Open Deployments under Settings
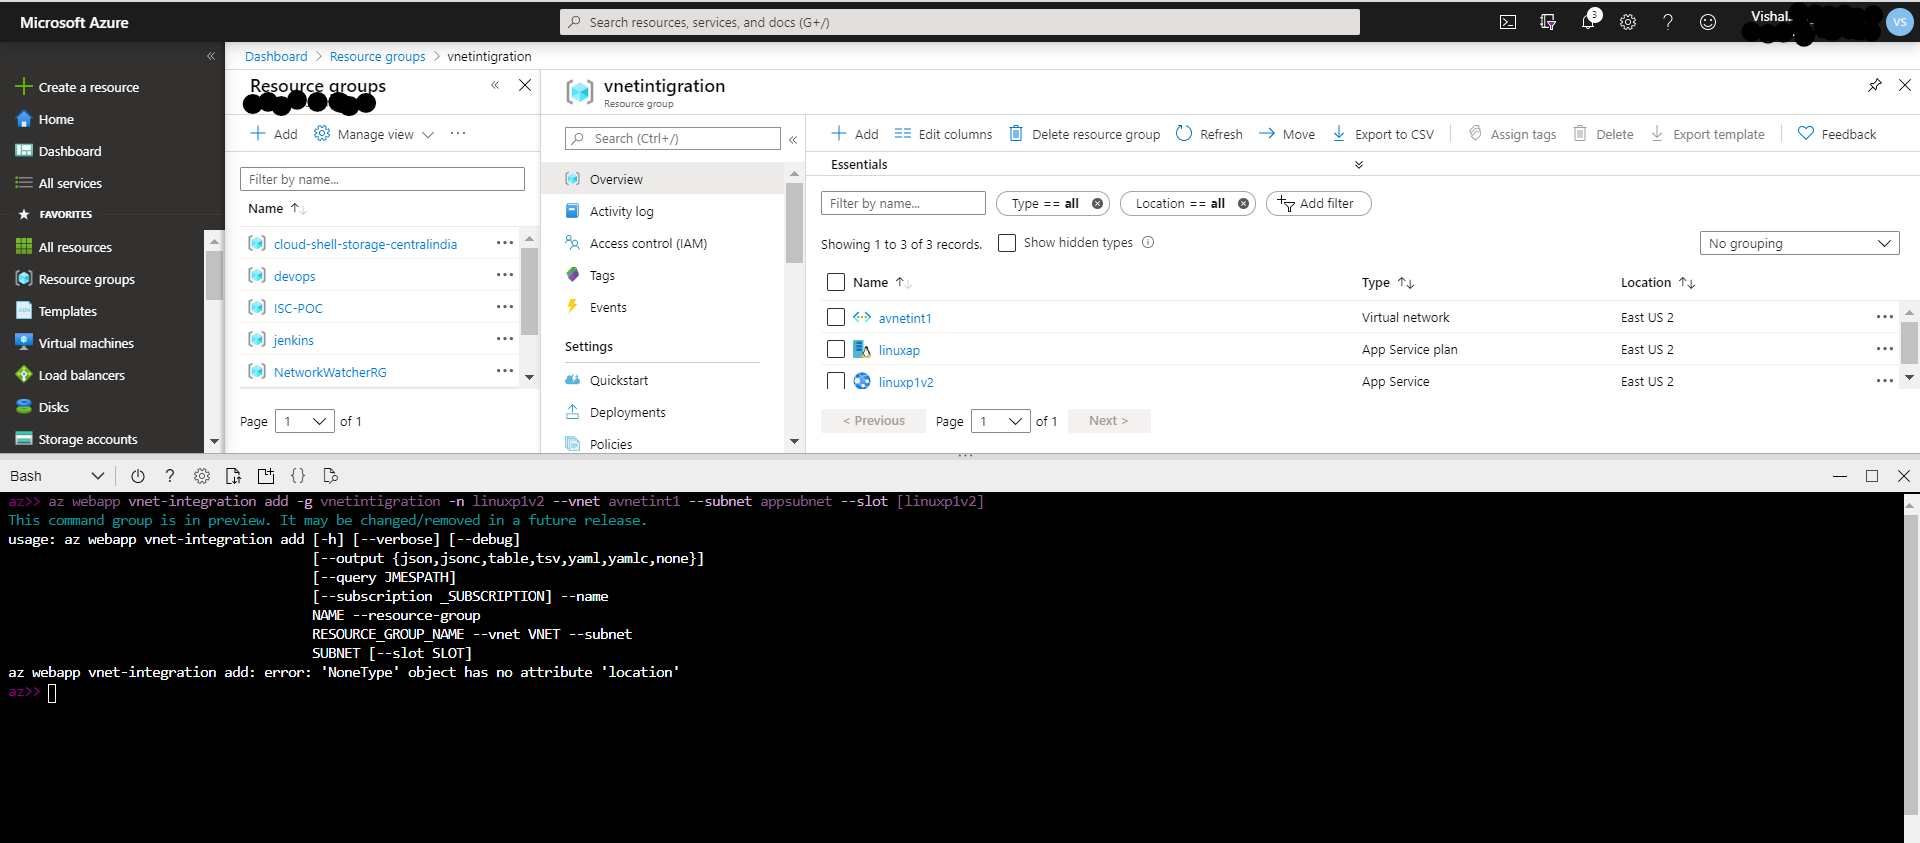 point(627,412)
